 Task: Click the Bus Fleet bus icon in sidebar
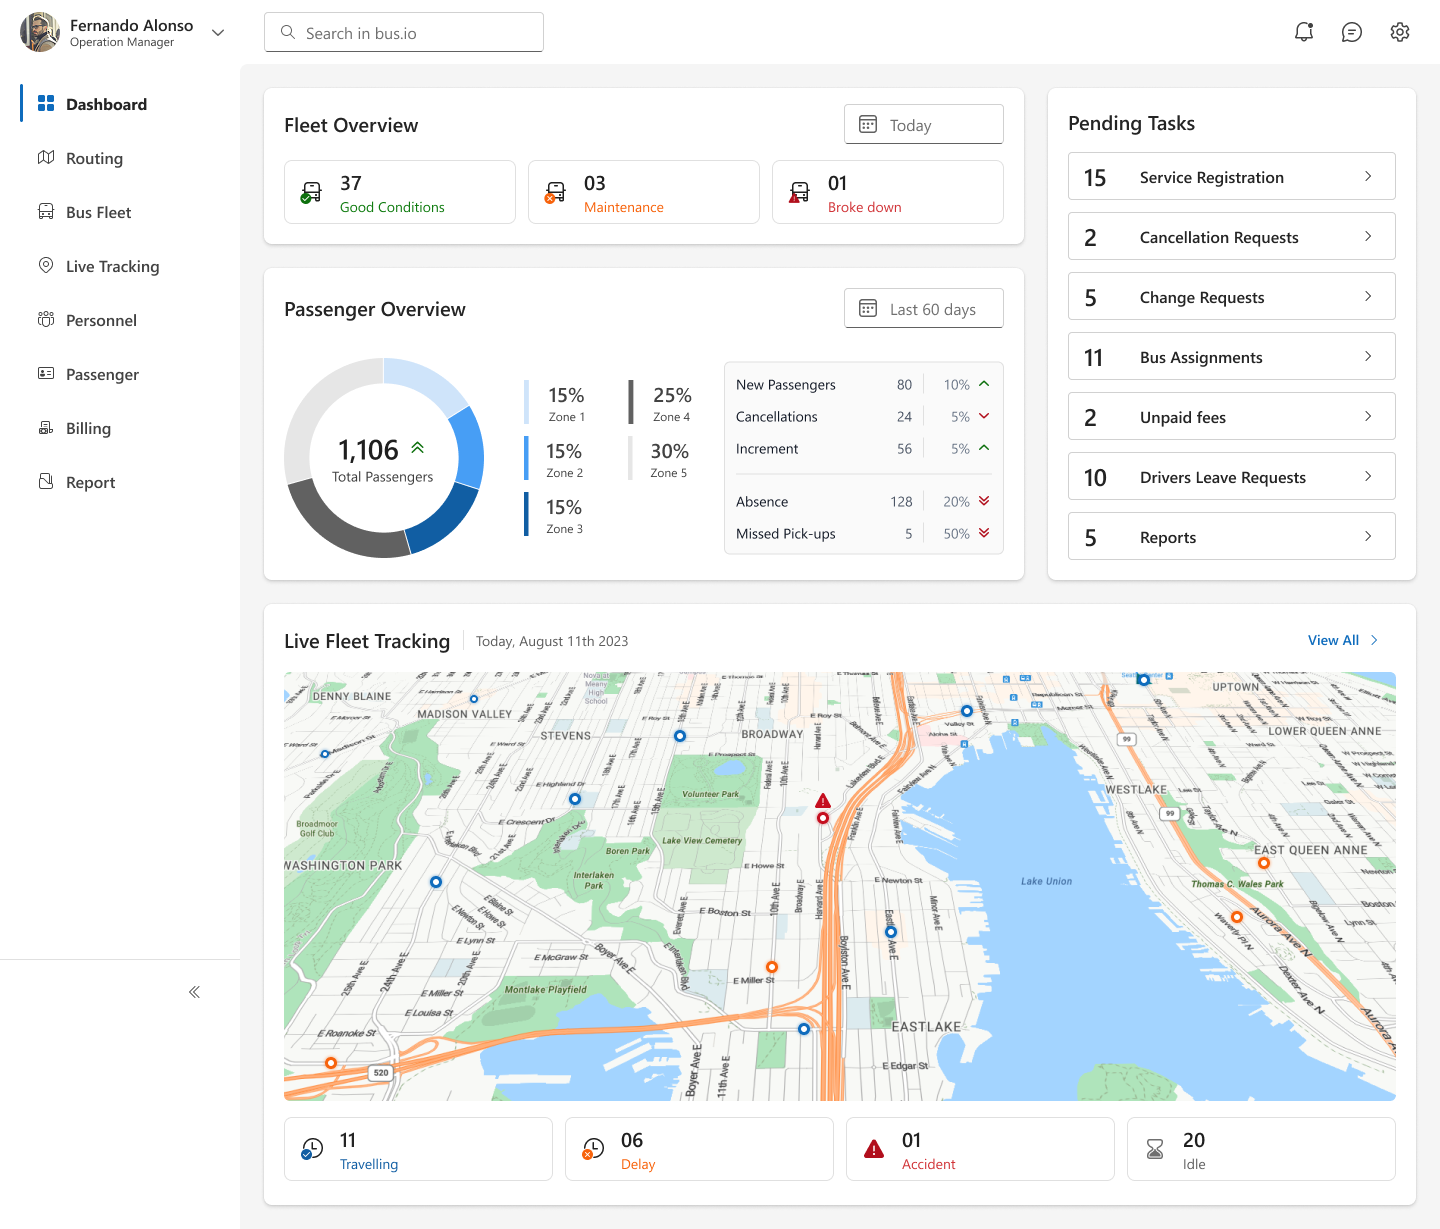coord(46,212)
